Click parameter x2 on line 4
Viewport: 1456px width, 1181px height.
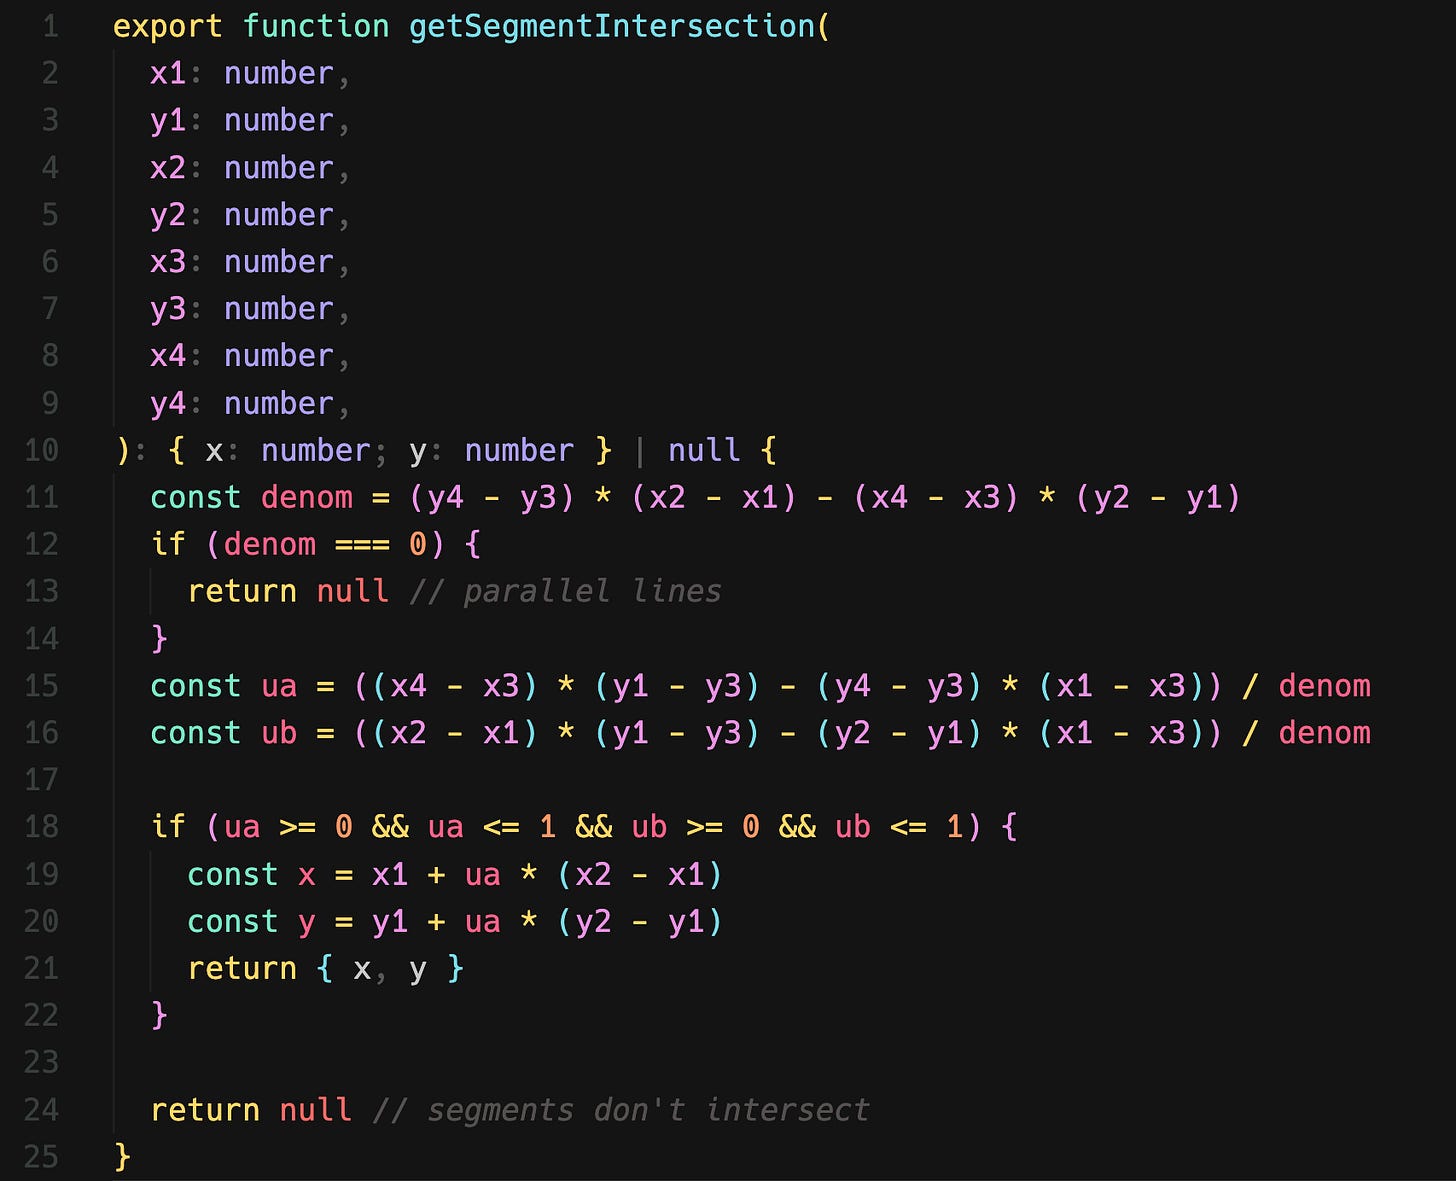[x=168, y=167]
